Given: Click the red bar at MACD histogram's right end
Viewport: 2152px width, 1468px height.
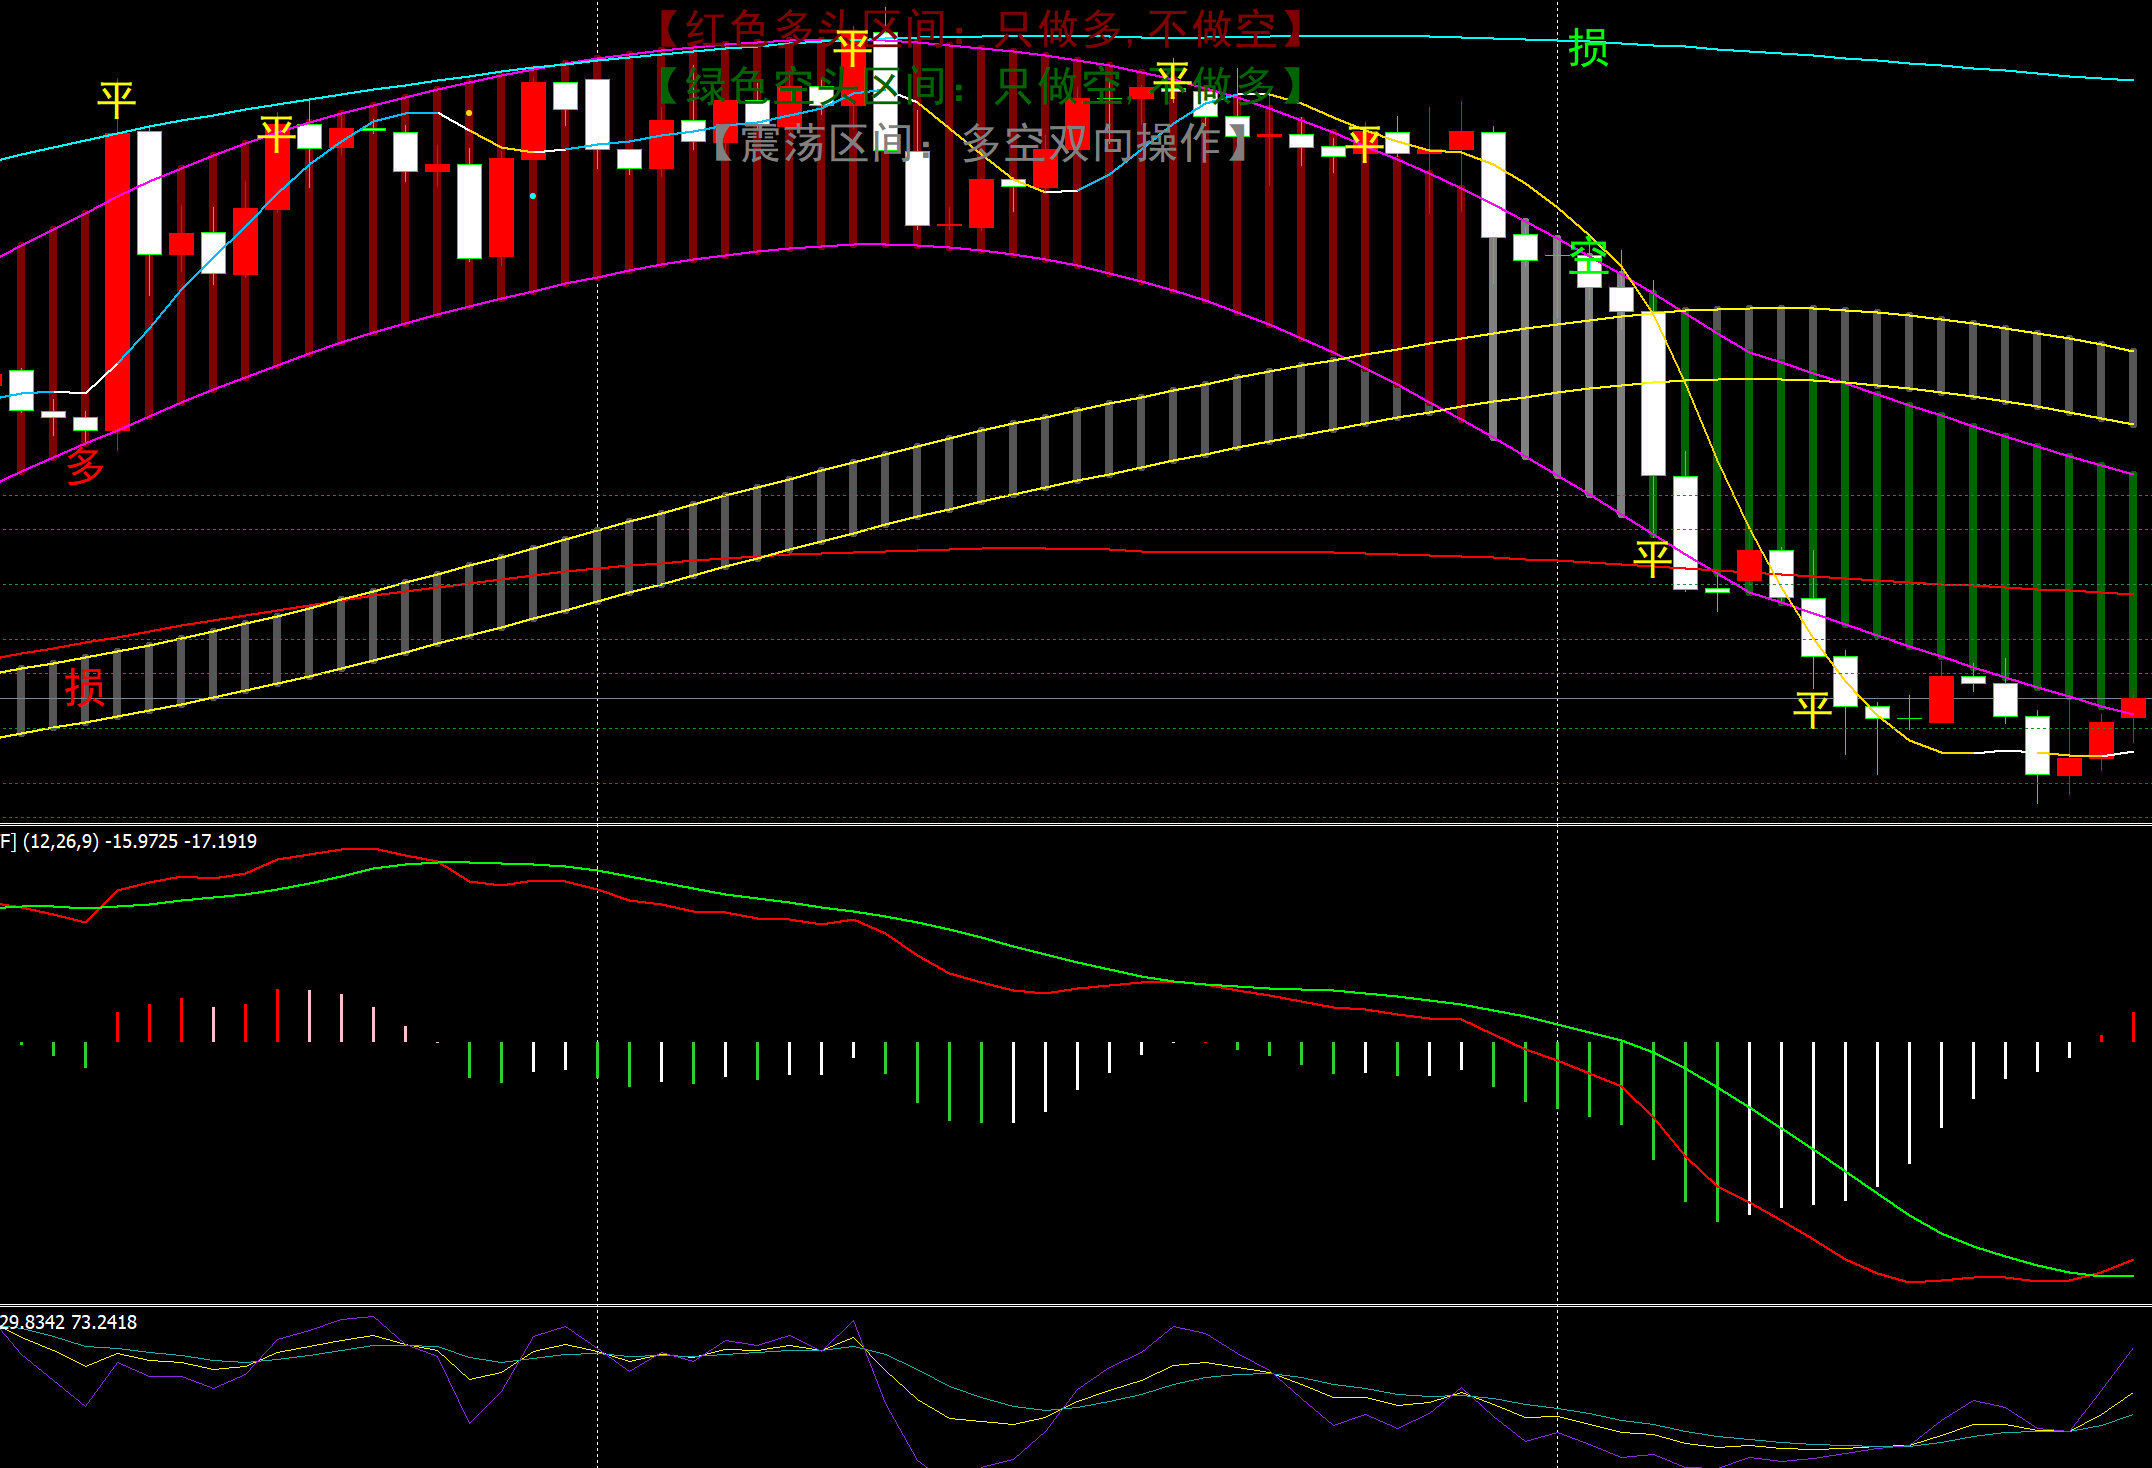Looking at the screenshot, I should coord(2133,1026).
